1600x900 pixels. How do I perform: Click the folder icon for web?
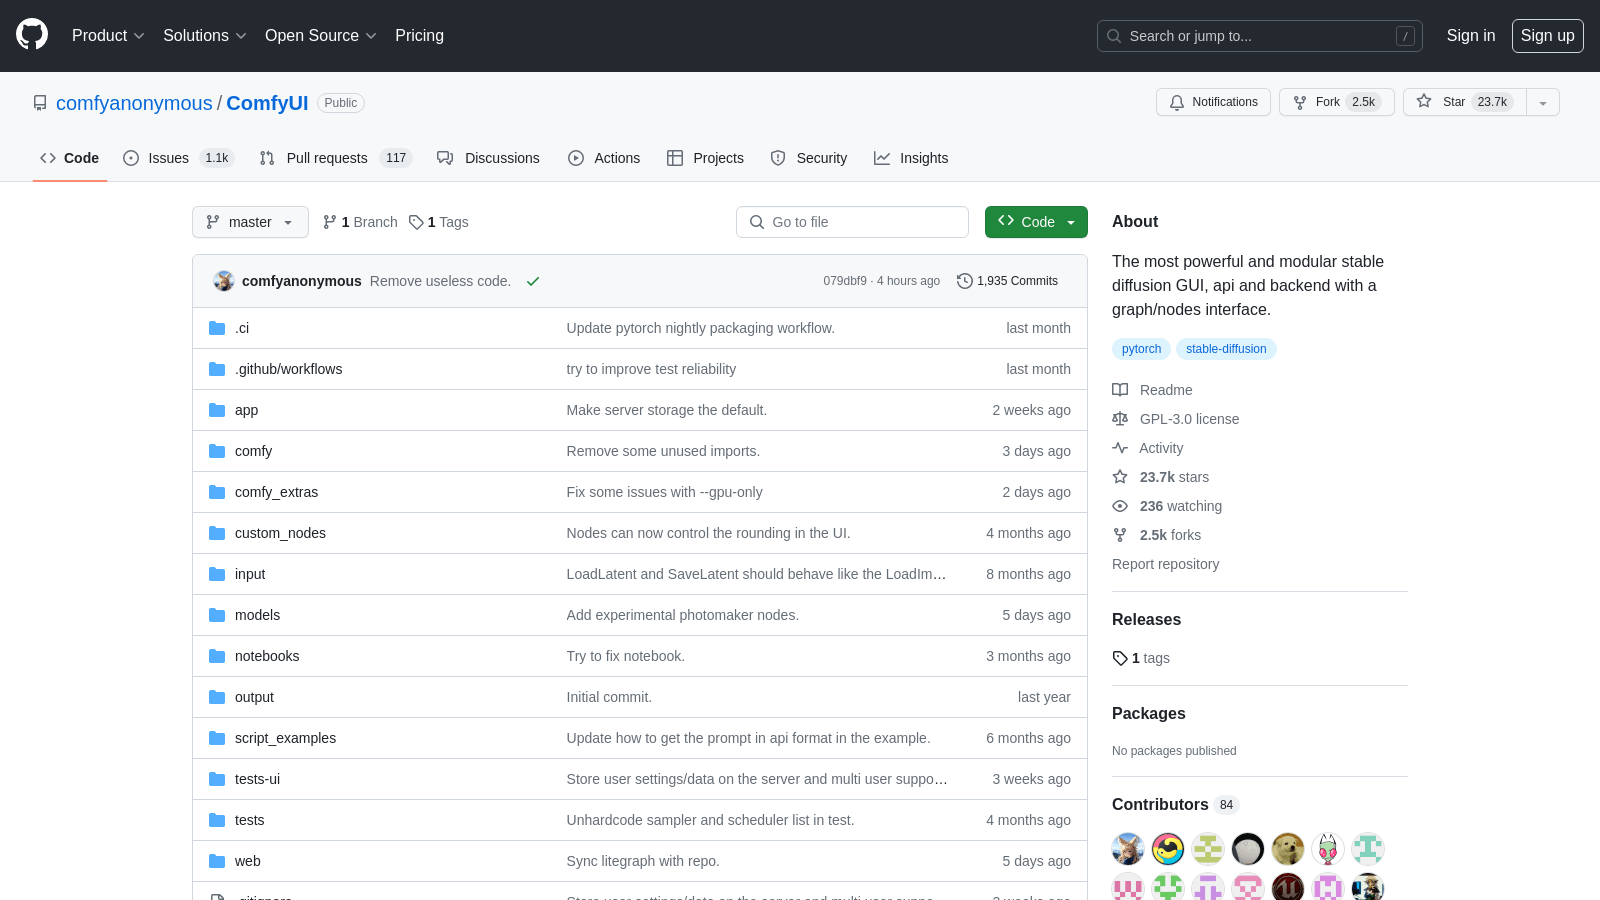click(x=217, y=861)
